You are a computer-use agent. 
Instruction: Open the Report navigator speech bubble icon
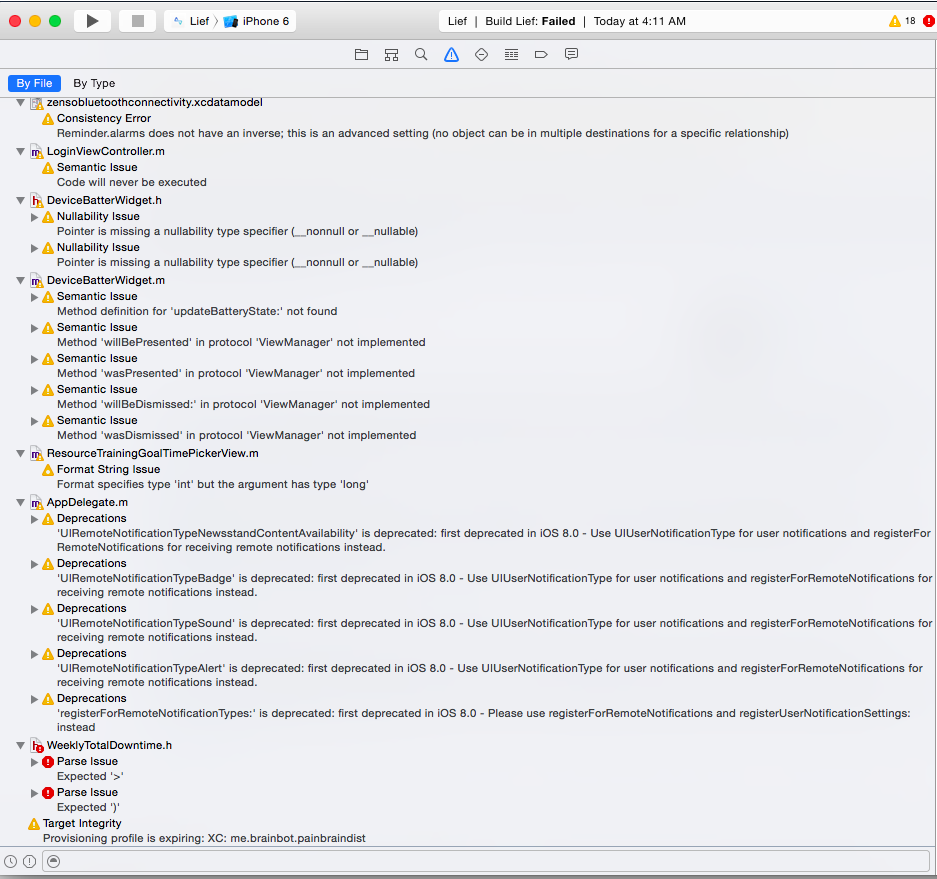(x=571, y=54)
